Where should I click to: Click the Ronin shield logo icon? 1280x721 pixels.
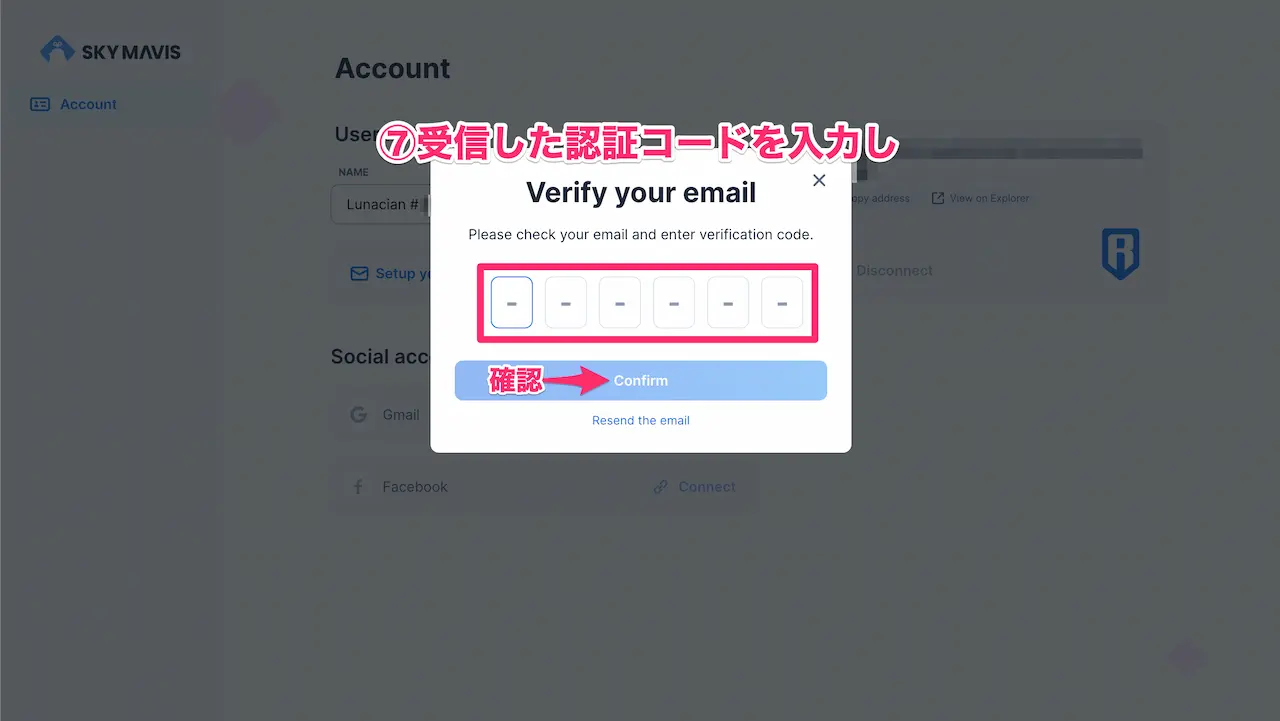(1120, 253)
